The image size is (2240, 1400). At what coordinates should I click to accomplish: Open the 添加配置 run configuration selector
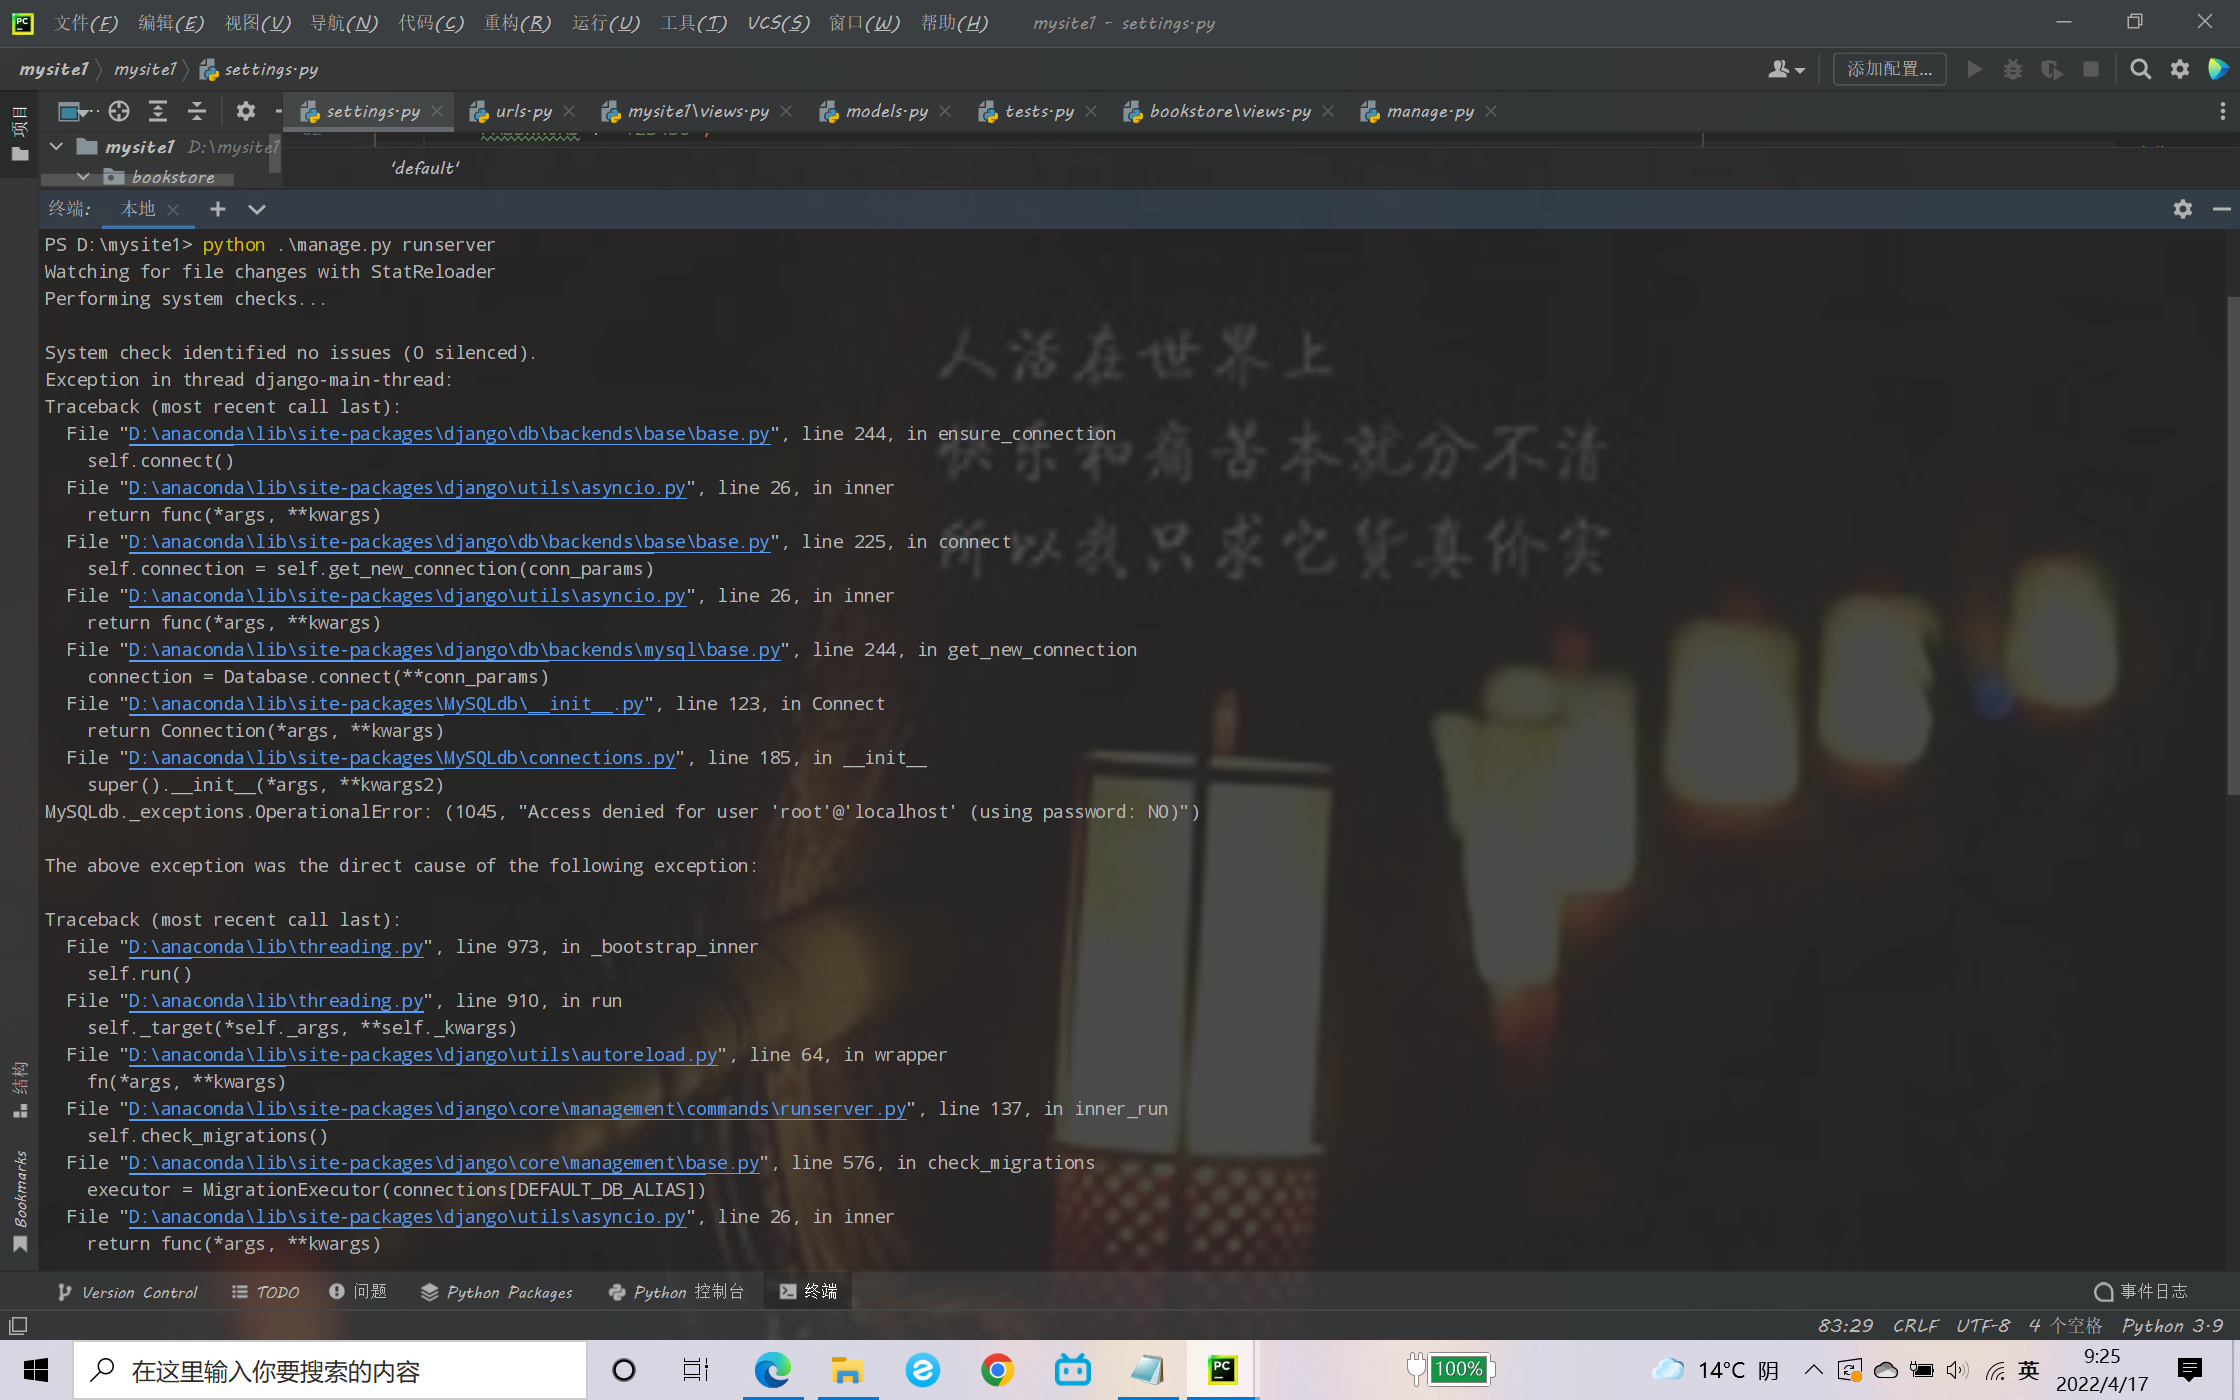tap(1888, 69)
